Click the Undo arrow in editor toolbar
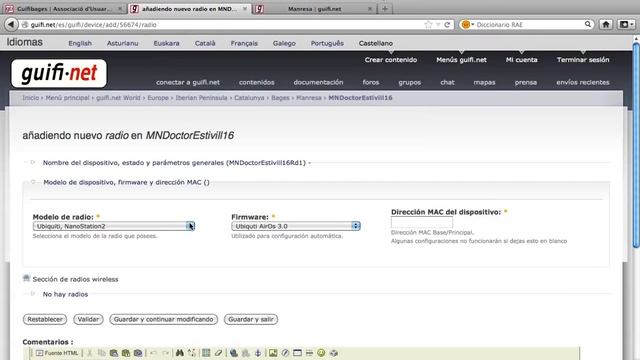640x360 pixels. [153, 353]
